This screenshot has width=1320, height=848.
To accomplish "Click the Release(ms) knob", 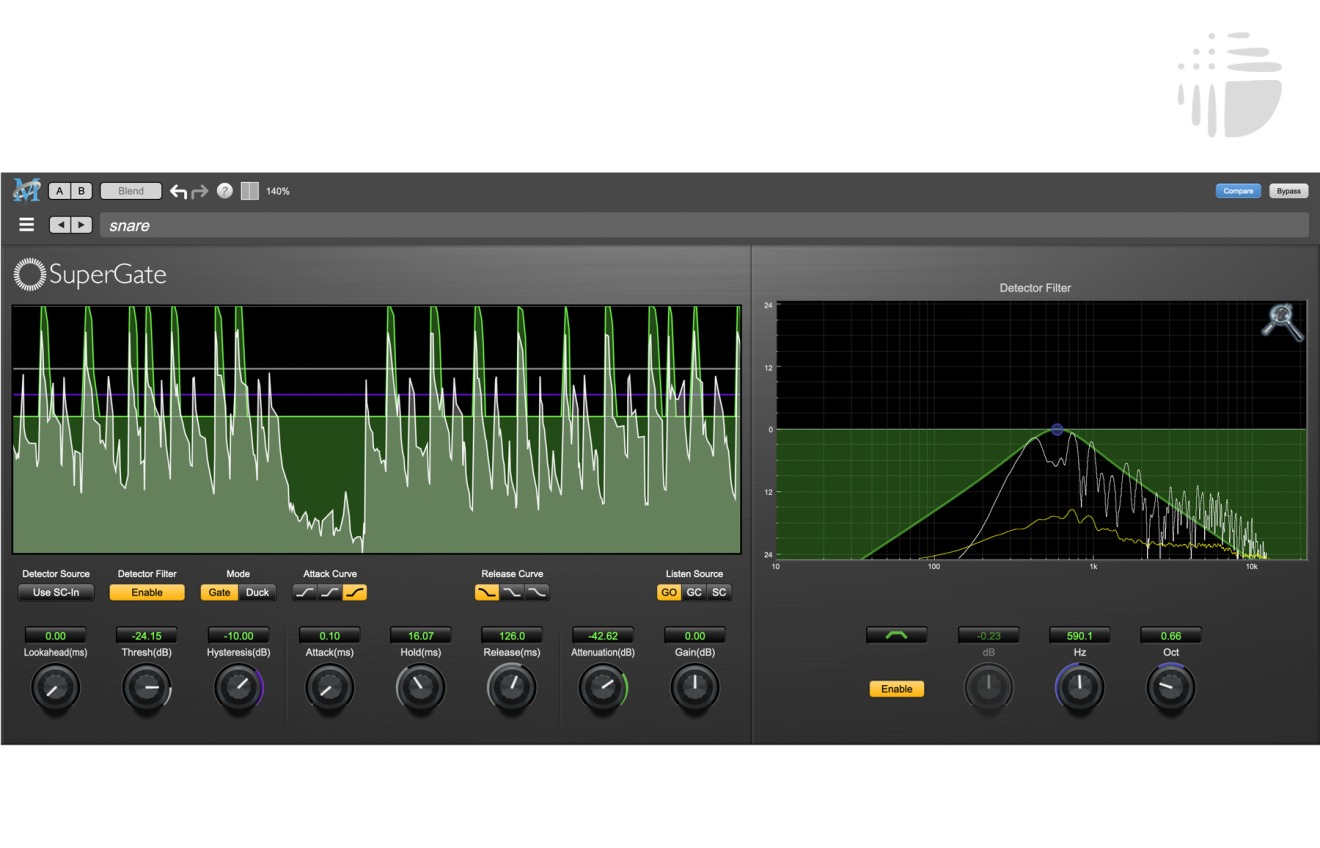I will (512, 688).
